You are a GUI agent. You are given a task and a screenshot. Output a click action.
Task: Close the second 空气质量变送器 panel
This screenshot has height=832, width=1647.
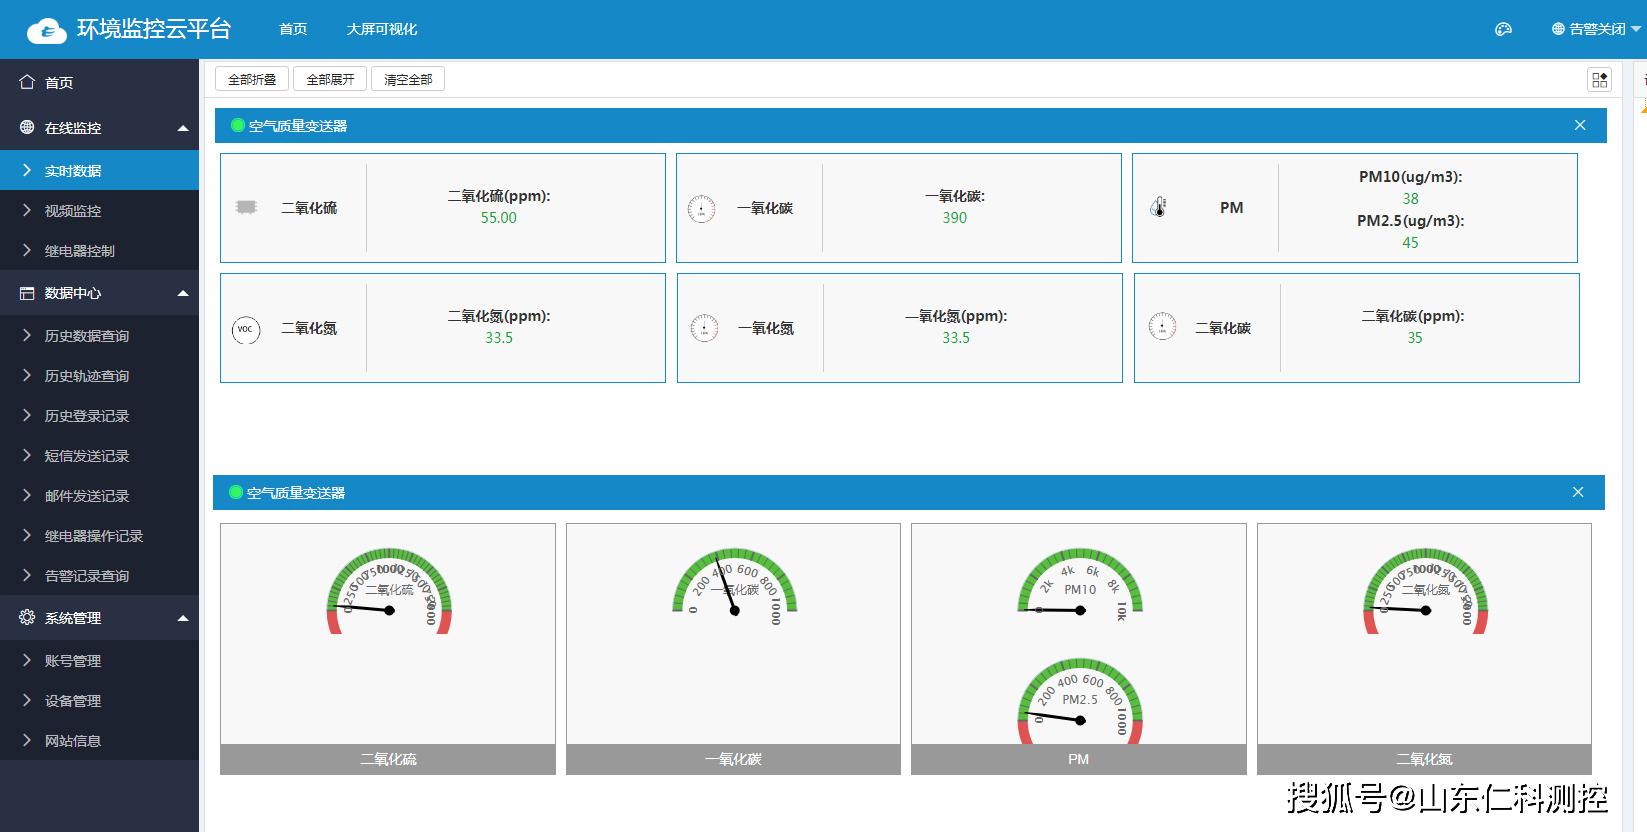1578,492
